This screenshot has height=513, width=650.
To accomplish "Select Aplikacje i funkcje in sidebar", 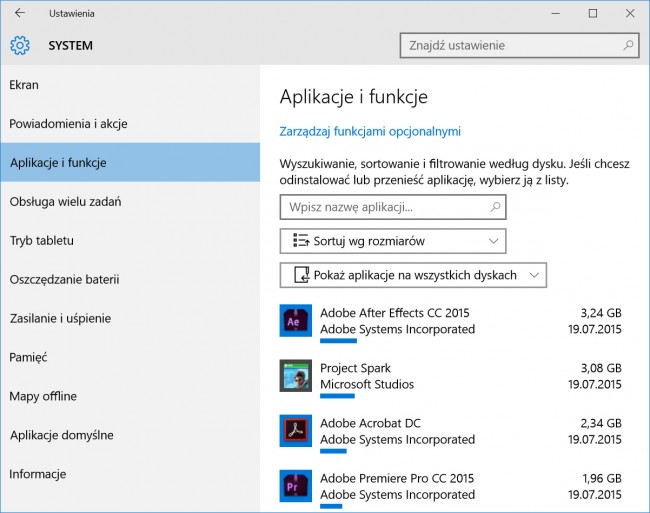I will pos(130,162).
